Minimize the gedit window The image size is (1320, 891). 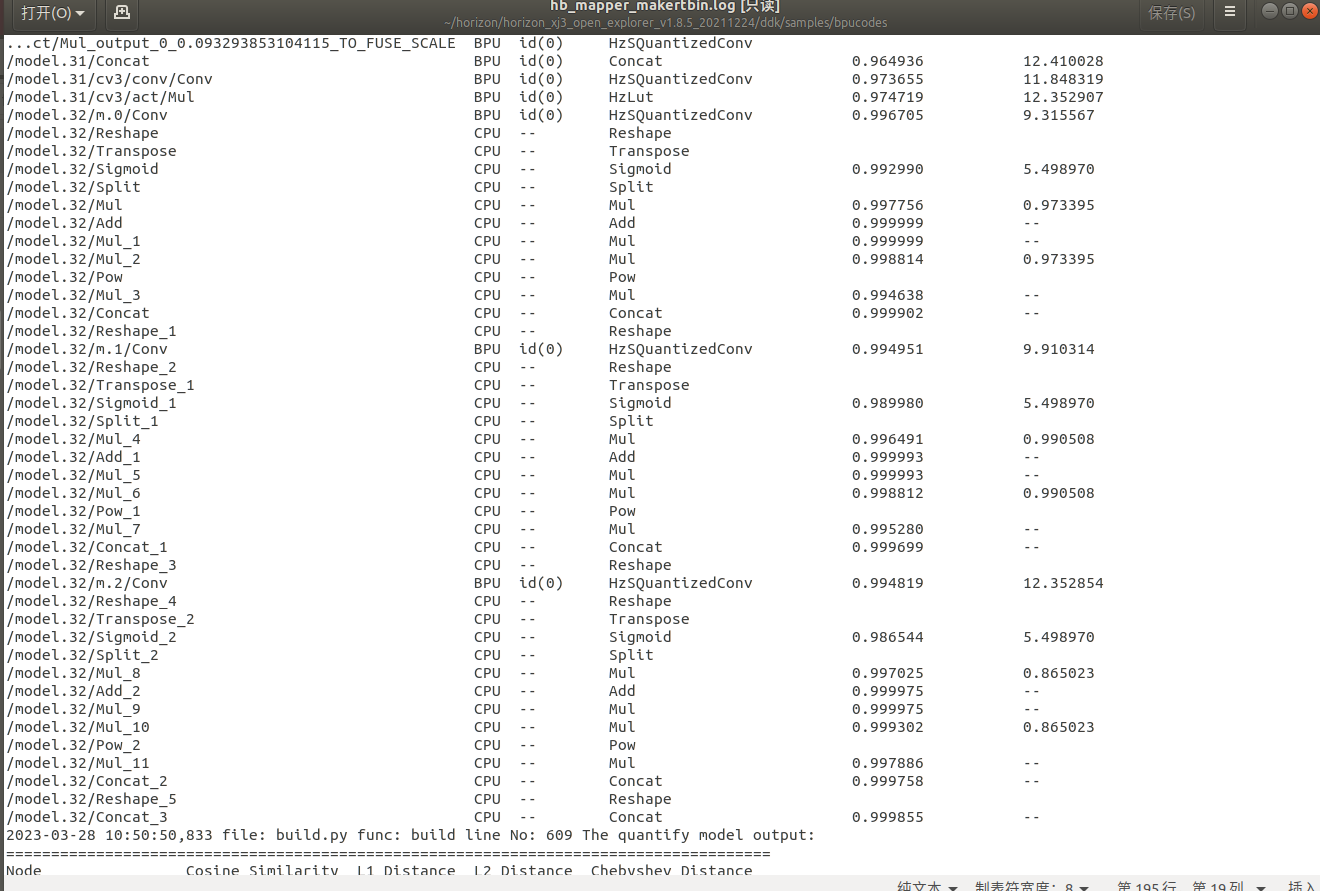tap(1269, 11)
